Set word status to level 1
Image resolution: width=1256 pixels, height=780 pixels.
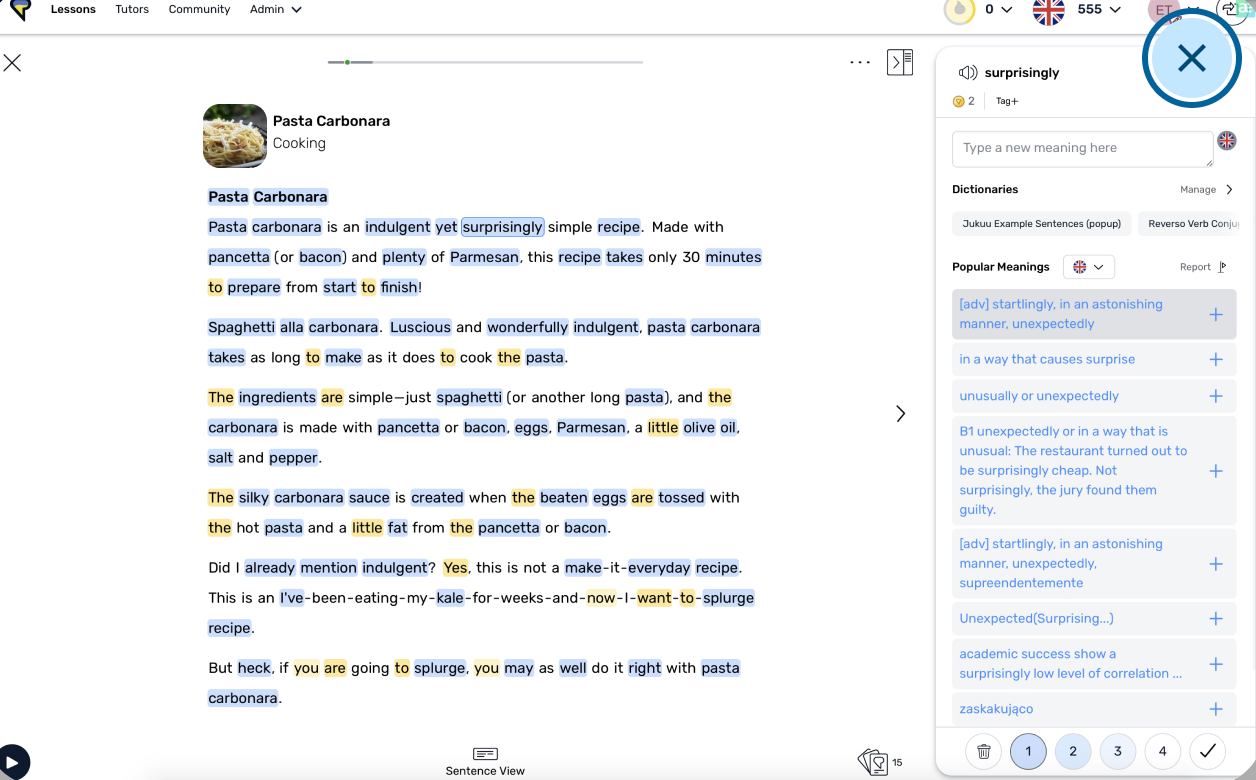coord(1028,751)
